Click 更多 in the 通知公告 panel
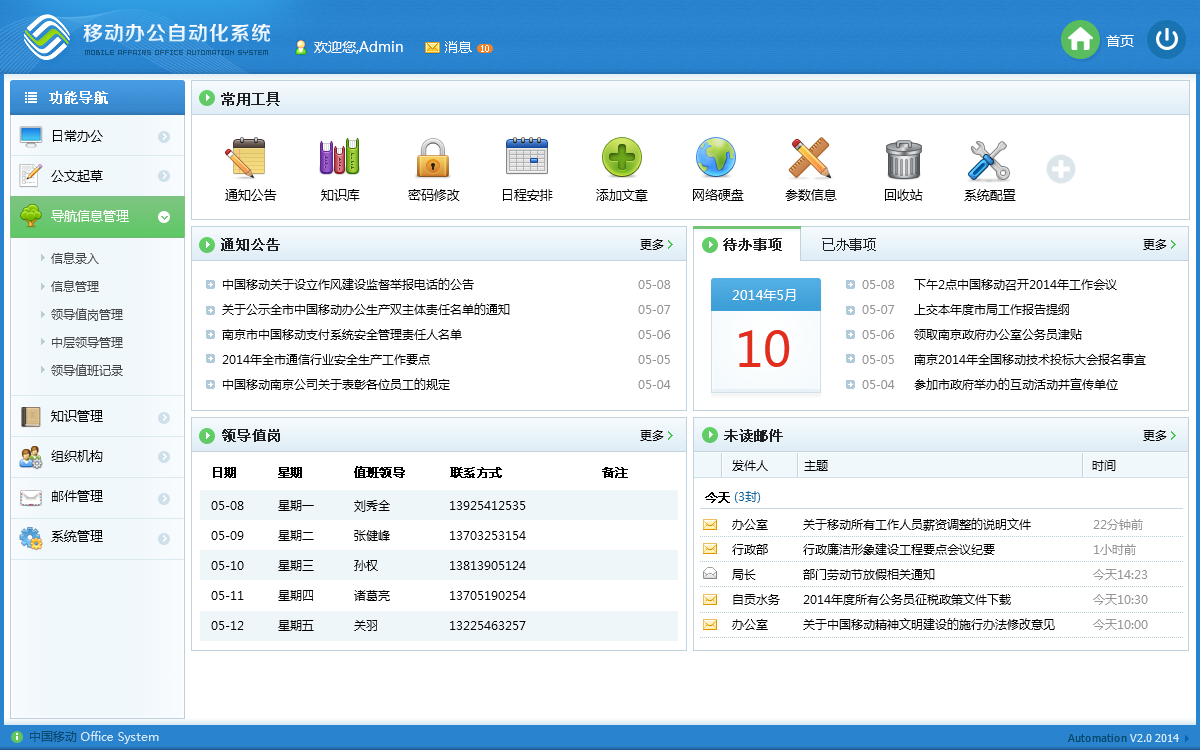The image size is (1200, 750). click(x=656, y=244)
